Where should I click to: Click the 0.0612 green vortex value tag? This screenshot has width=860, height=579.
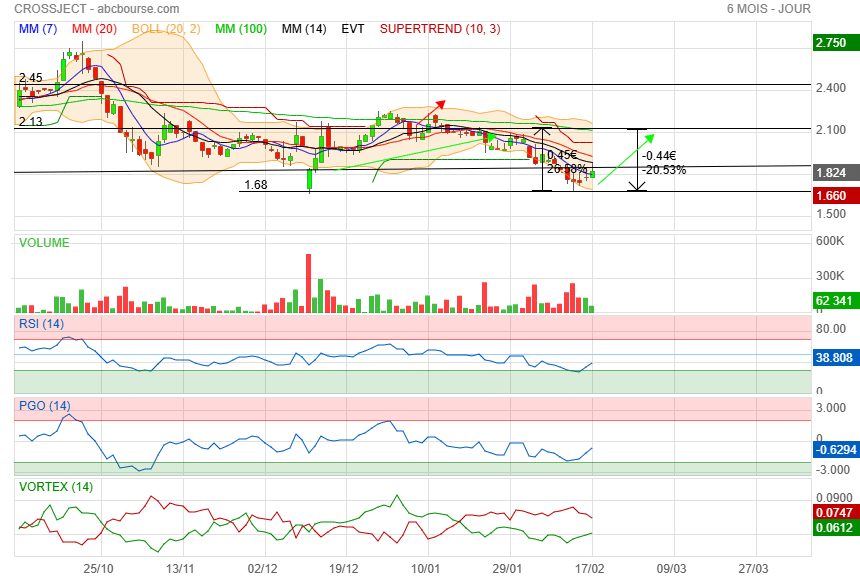(834, 528)
